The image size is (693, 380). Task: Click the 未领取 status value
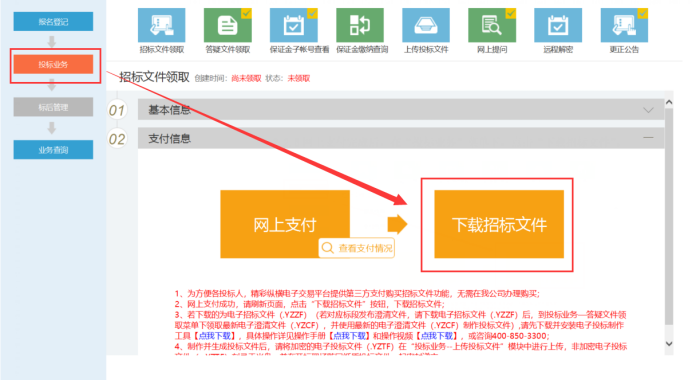299,79
